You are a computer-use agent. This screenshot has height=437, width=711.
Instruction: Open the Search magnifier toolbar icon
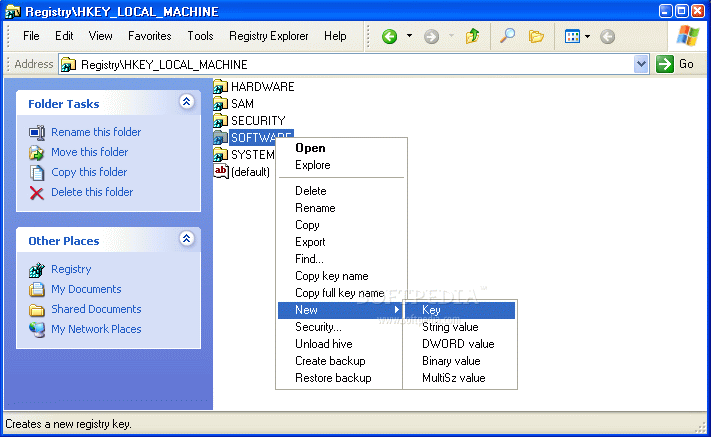tap(507, 36)
